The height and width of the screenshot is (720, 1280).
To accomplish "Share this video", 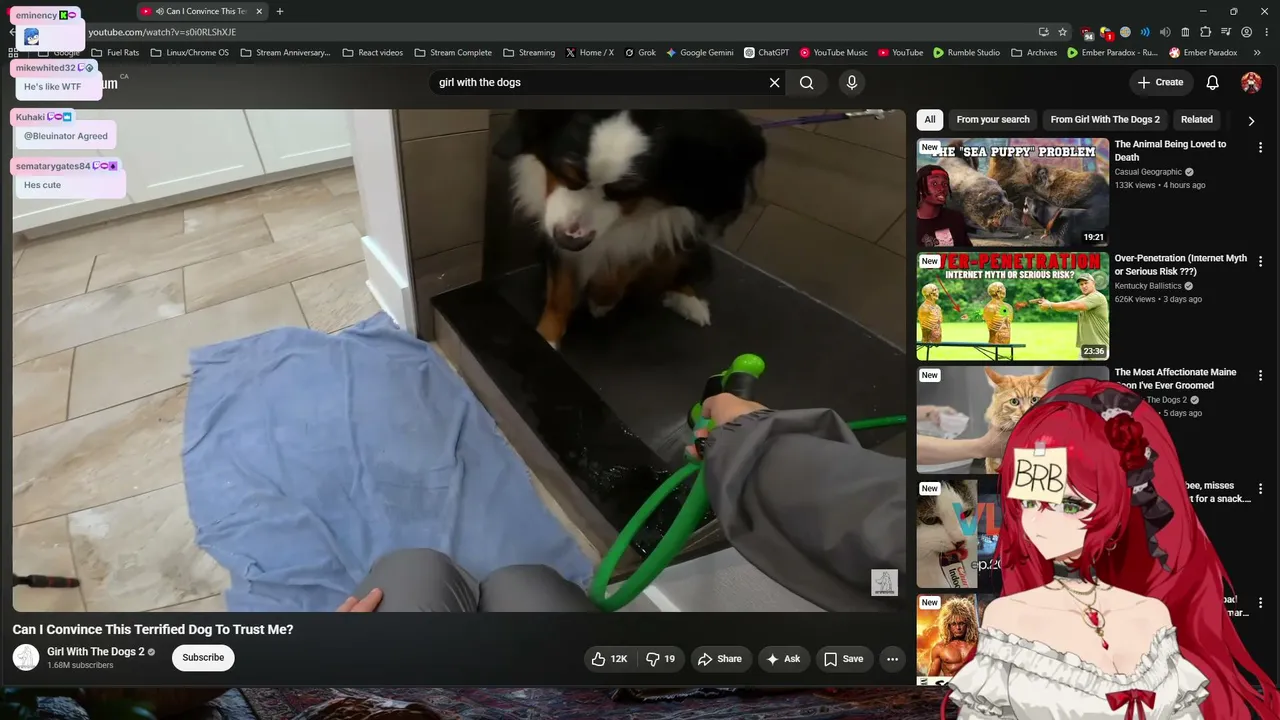I will point(720,659).
